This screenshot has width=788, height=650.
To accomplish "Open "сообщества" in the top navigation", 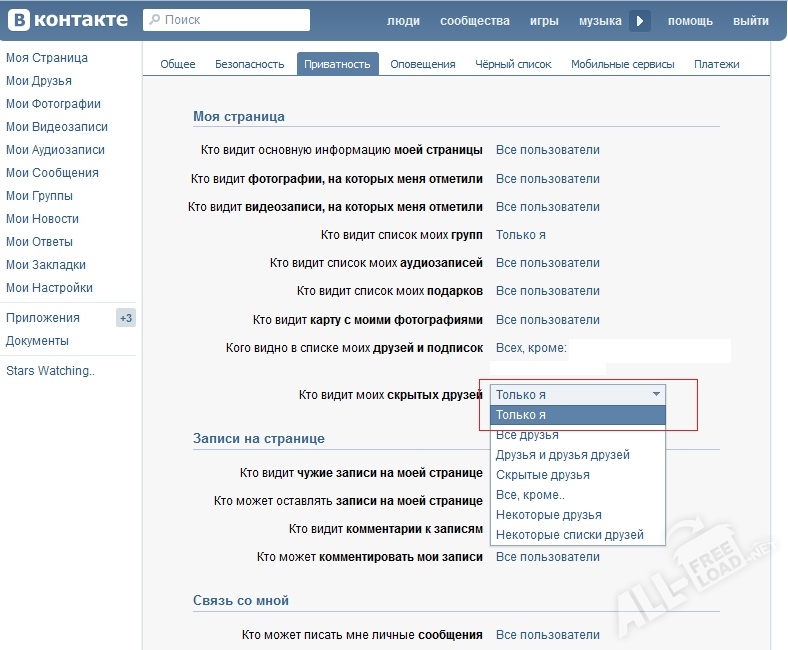I will 474,21.
